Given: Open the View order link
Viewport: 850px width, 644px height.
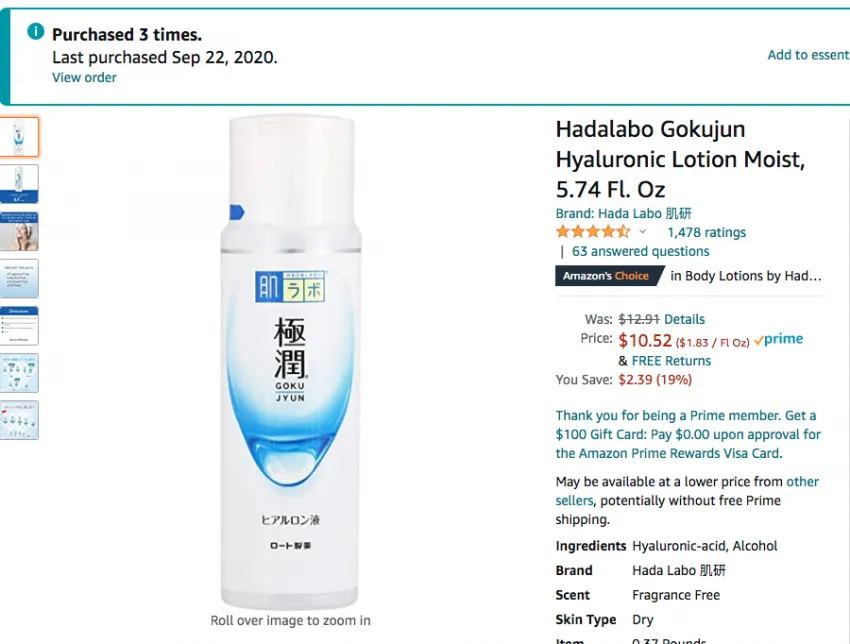Looking at the screenshot, I should point(84,78).
